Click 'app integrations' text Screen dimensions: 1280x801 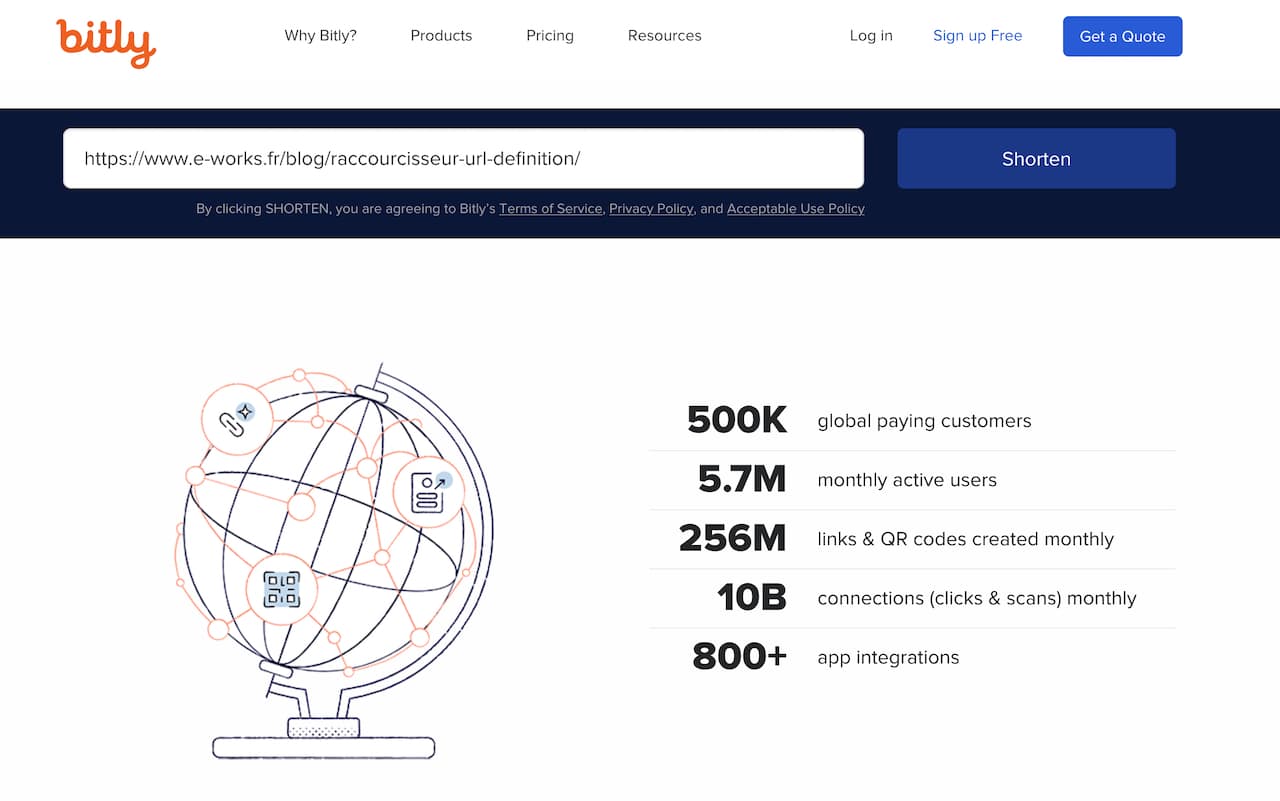click(x=888, y=657)
